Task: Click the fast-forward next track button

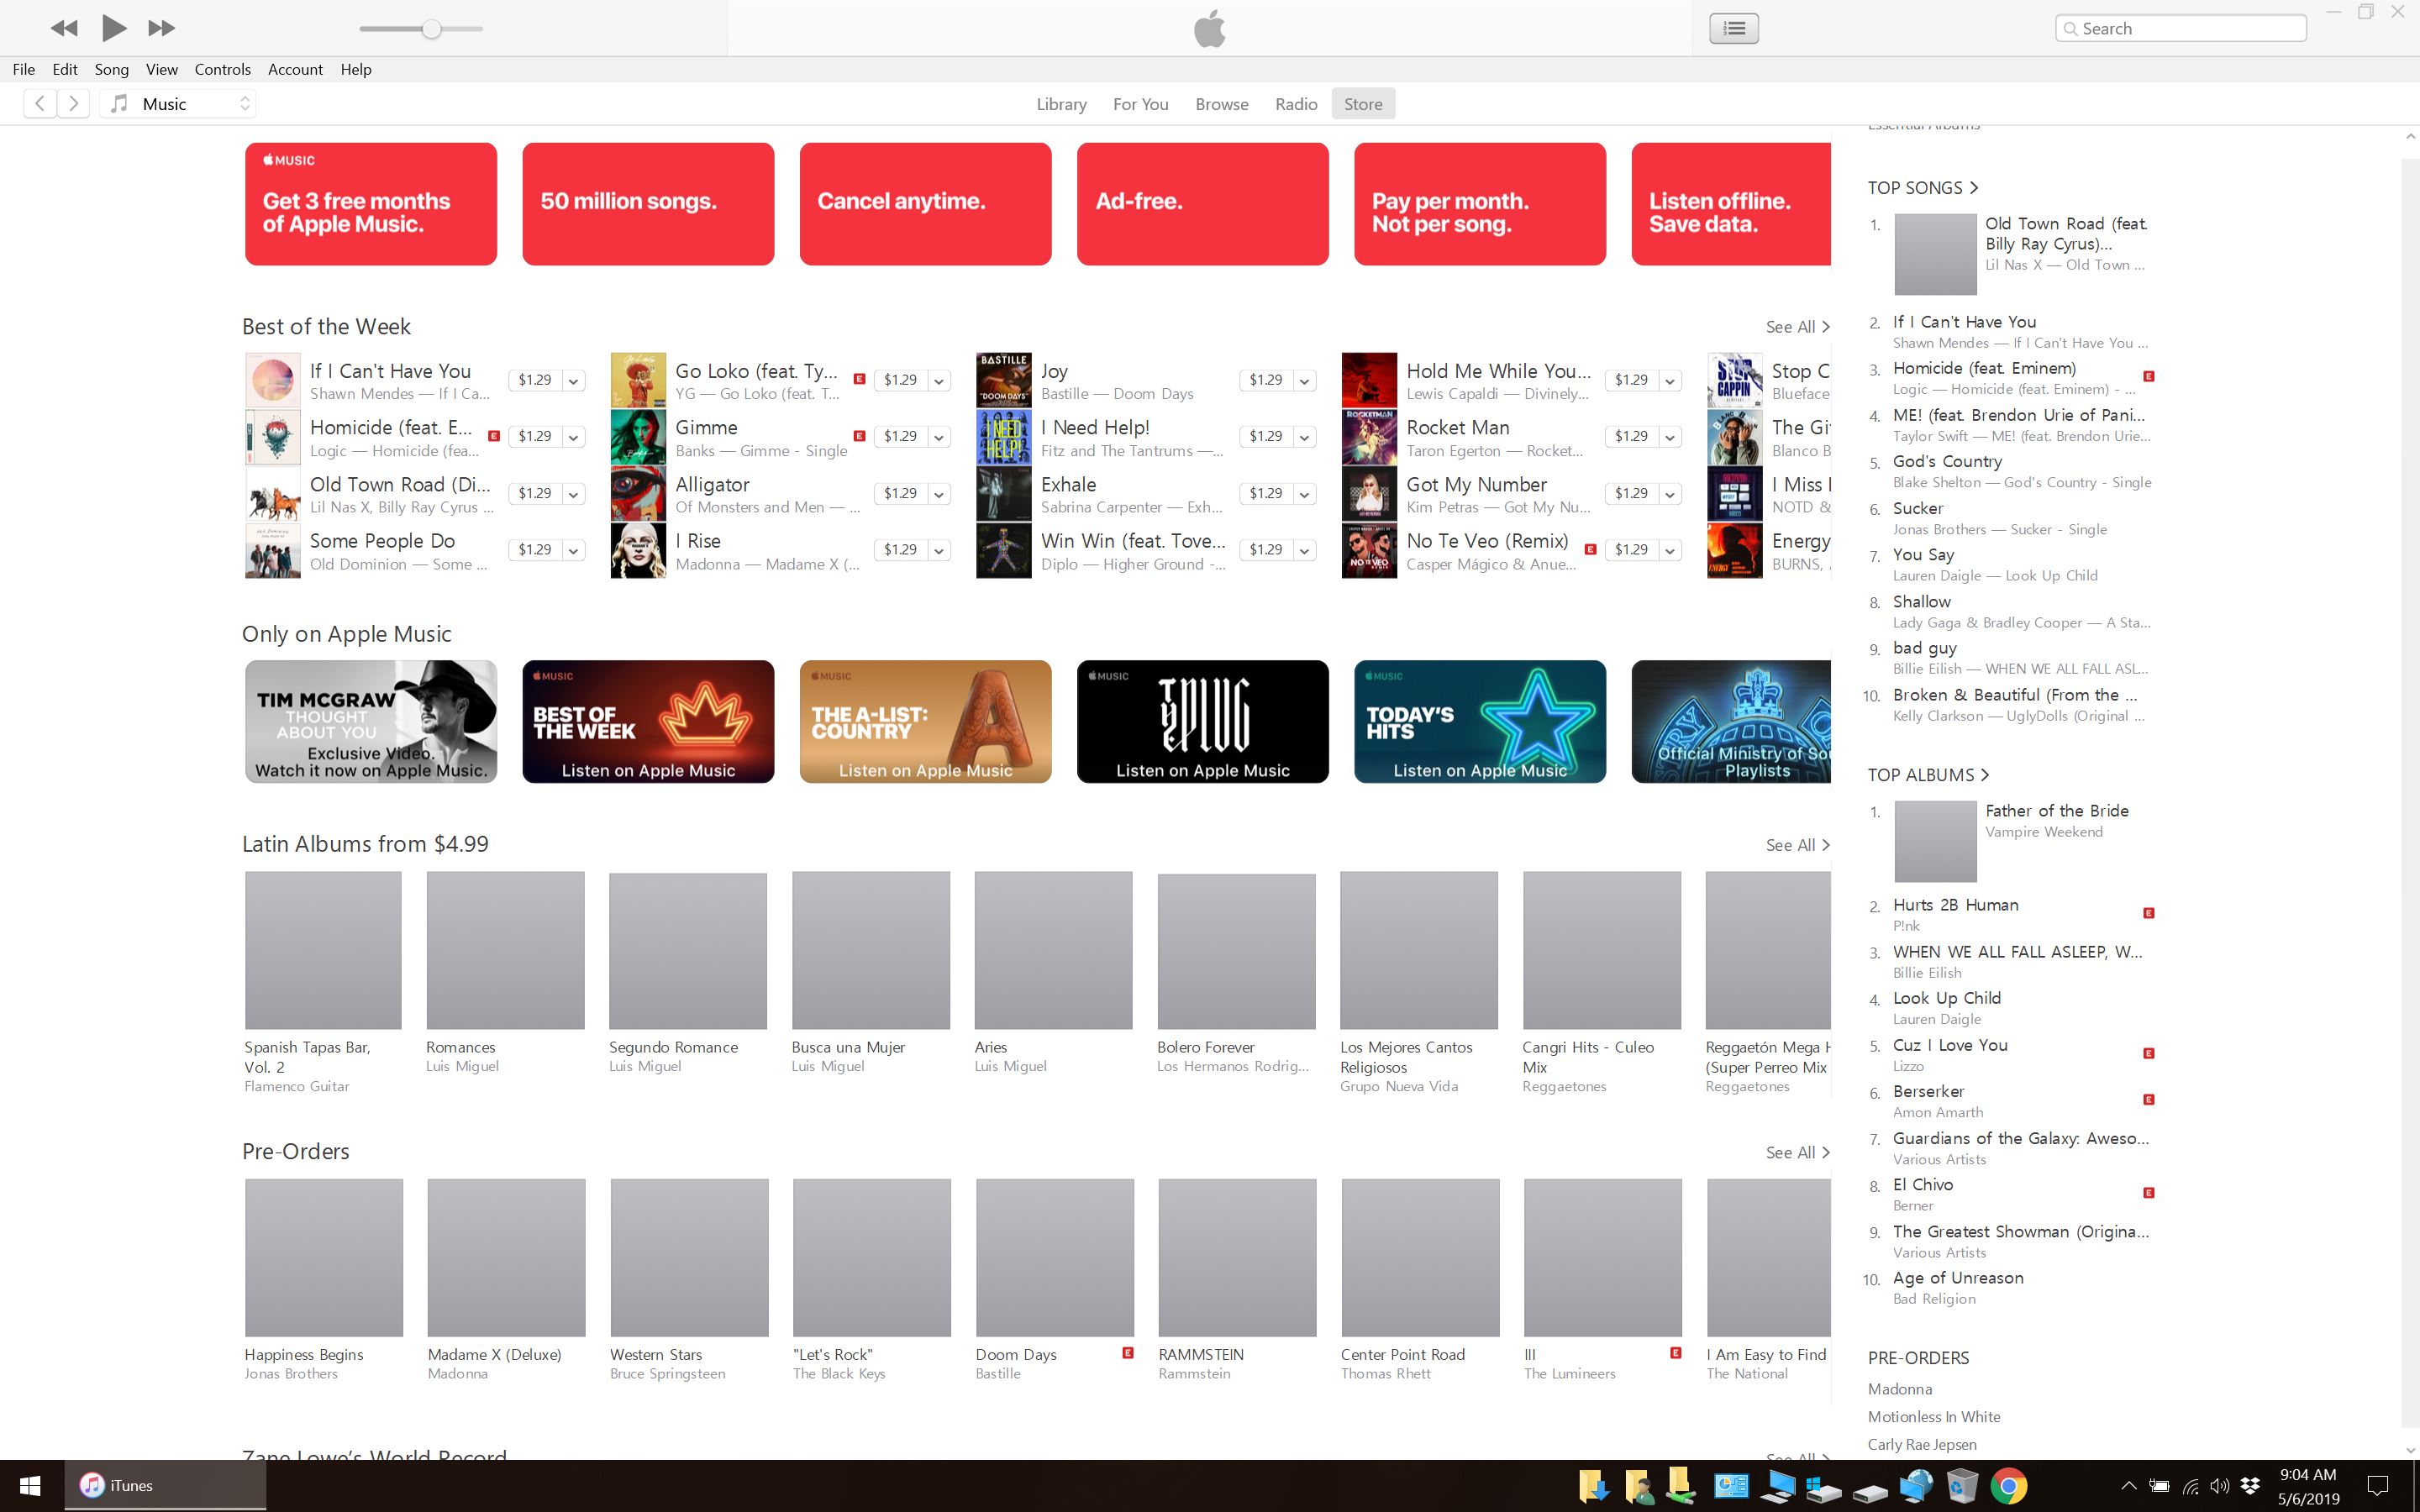Action: point(161,28)
